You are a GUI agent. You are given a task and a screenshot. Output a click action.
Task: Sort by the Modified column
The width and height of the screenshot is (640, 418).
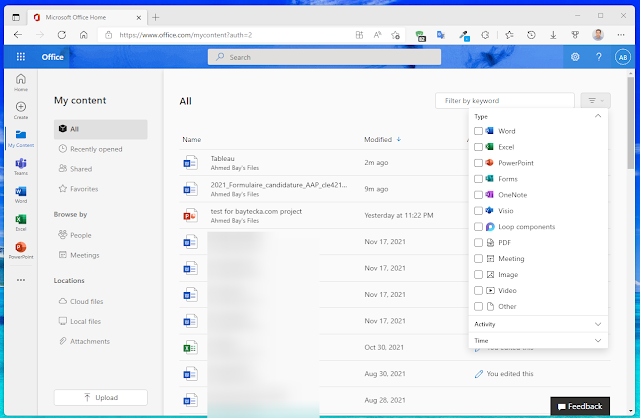[382, 140]
